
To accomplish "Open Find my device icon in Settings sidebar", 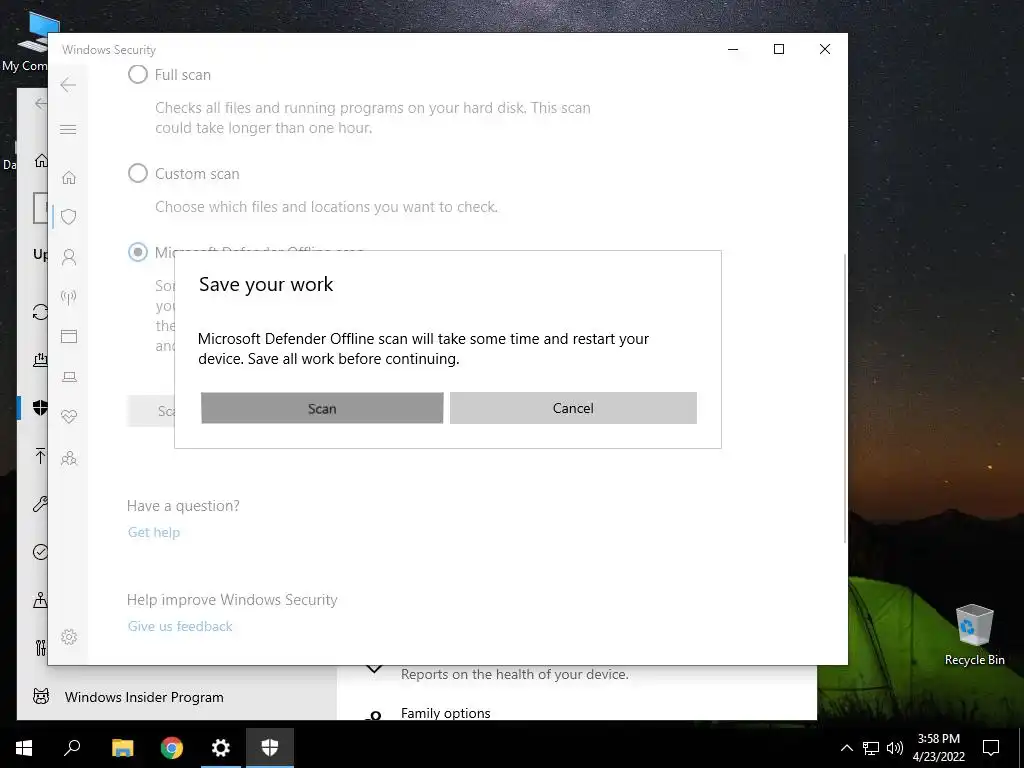I will click(40, 600).
